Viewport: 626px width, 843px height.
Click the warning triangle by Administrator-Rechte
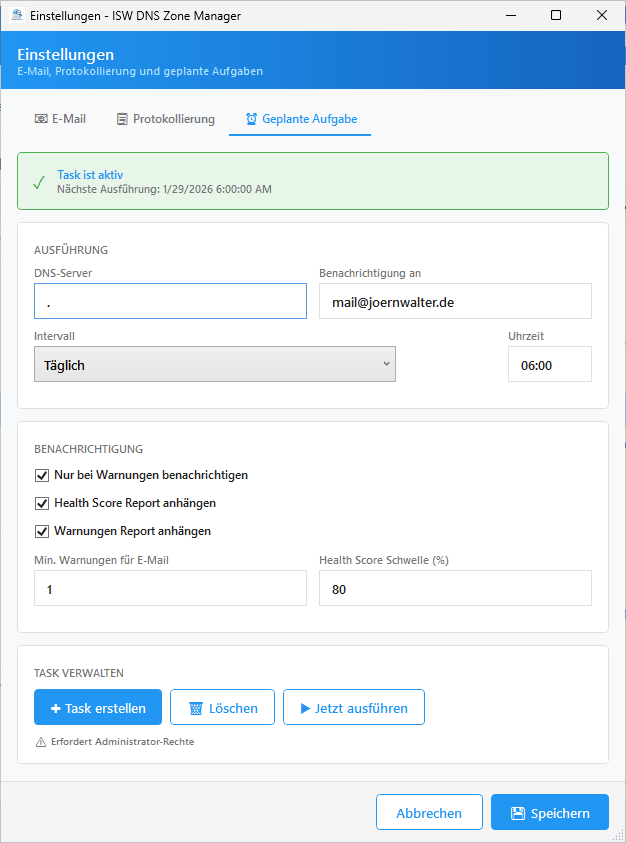coord(41,742)
